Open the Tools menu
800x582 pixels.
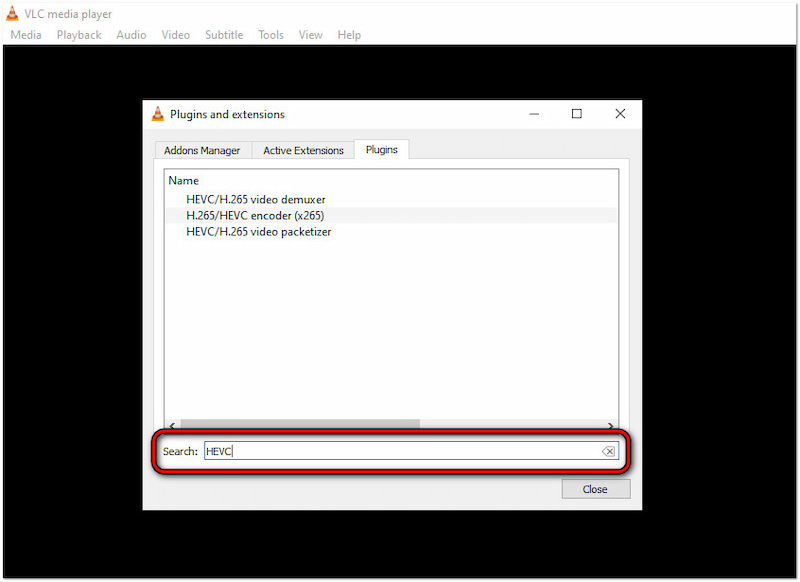271,35
